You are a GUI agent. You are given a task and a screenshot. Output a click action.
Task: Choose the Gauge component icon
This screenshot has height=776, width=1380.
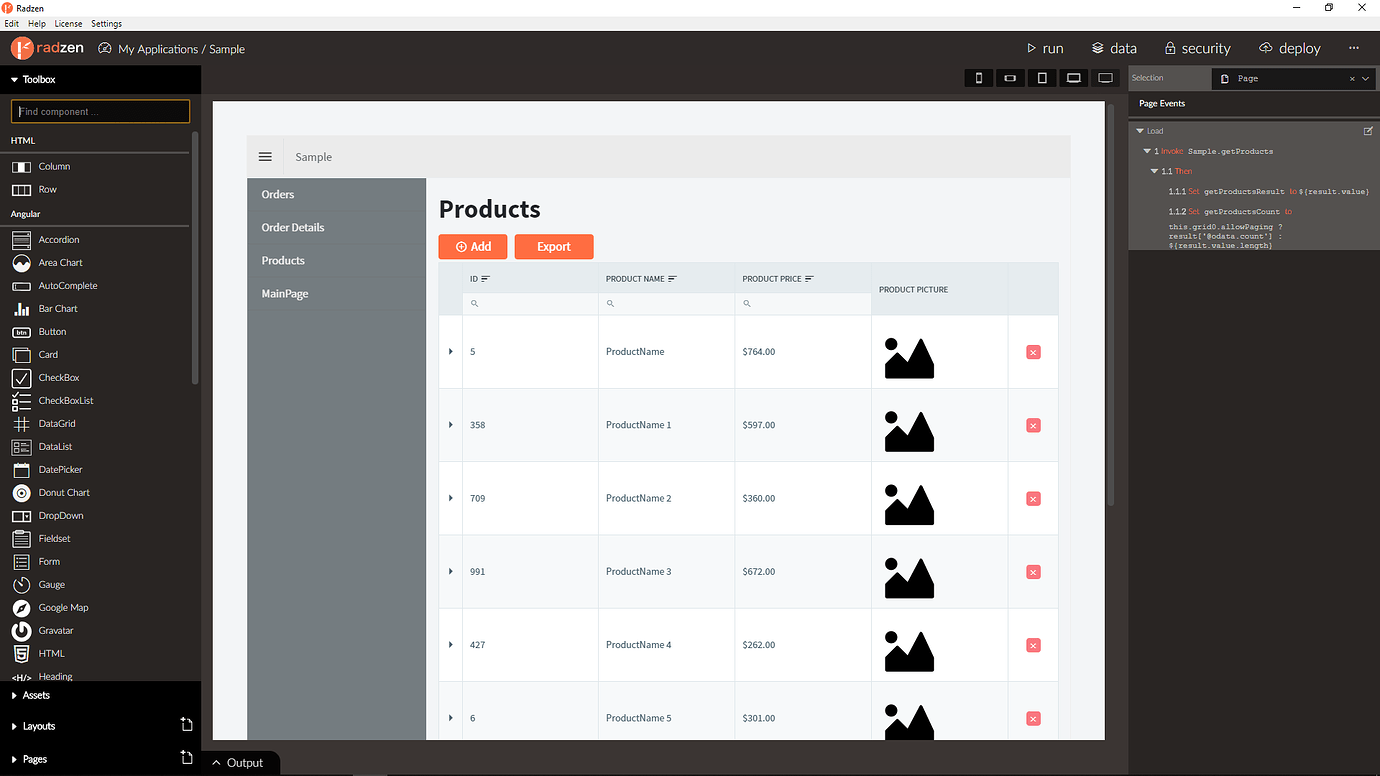(21, 585)
